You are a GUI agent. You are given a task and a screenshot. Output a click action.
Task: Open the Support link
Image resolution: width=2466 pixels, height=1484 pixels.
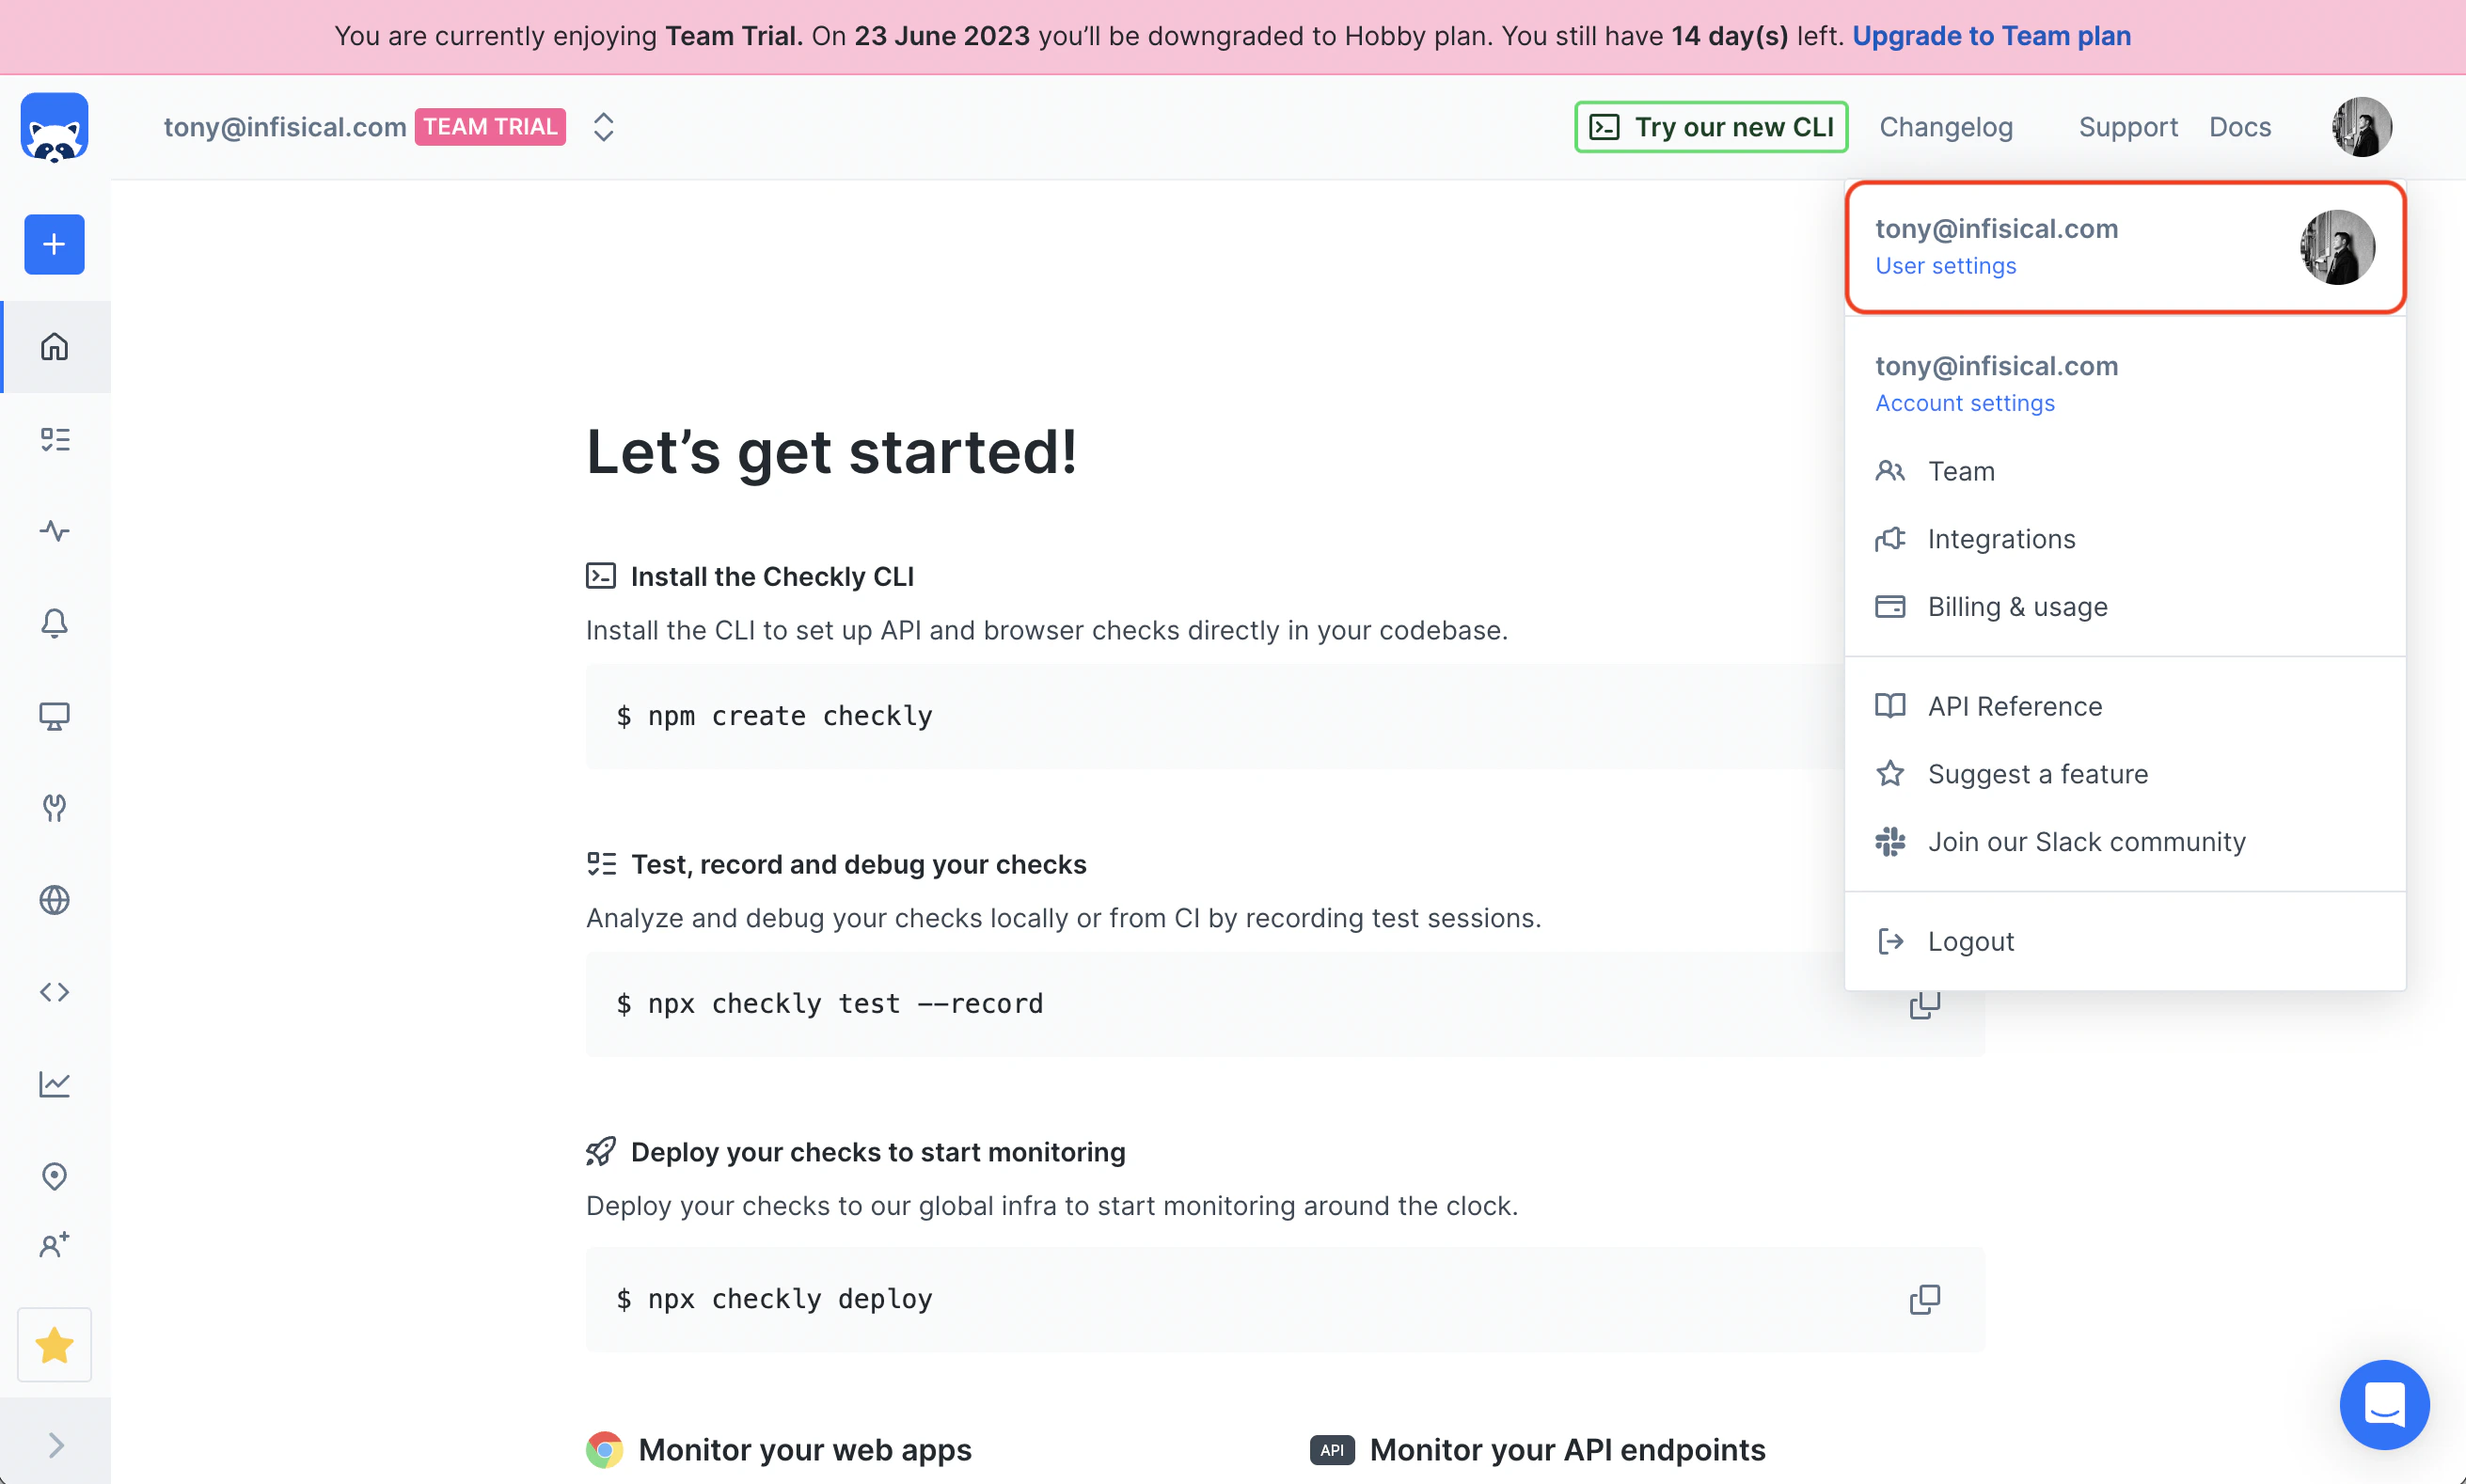click(2128, 127)
